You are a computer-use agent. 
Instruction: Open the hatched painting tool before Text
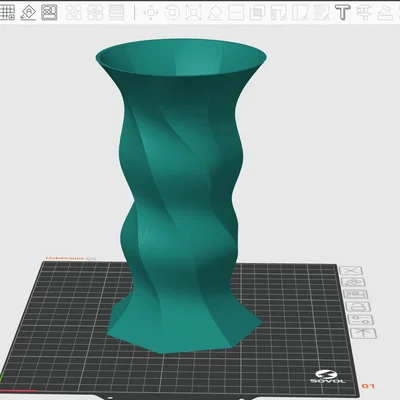321,12
